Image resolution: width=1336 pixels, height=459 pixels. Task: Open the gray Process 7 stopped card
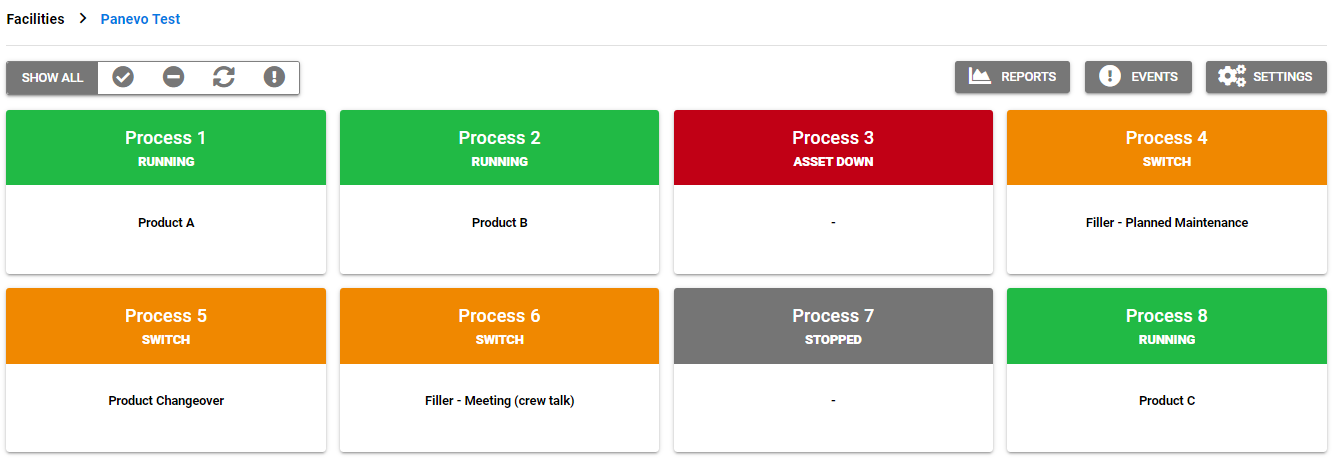(x=833, y=370)
